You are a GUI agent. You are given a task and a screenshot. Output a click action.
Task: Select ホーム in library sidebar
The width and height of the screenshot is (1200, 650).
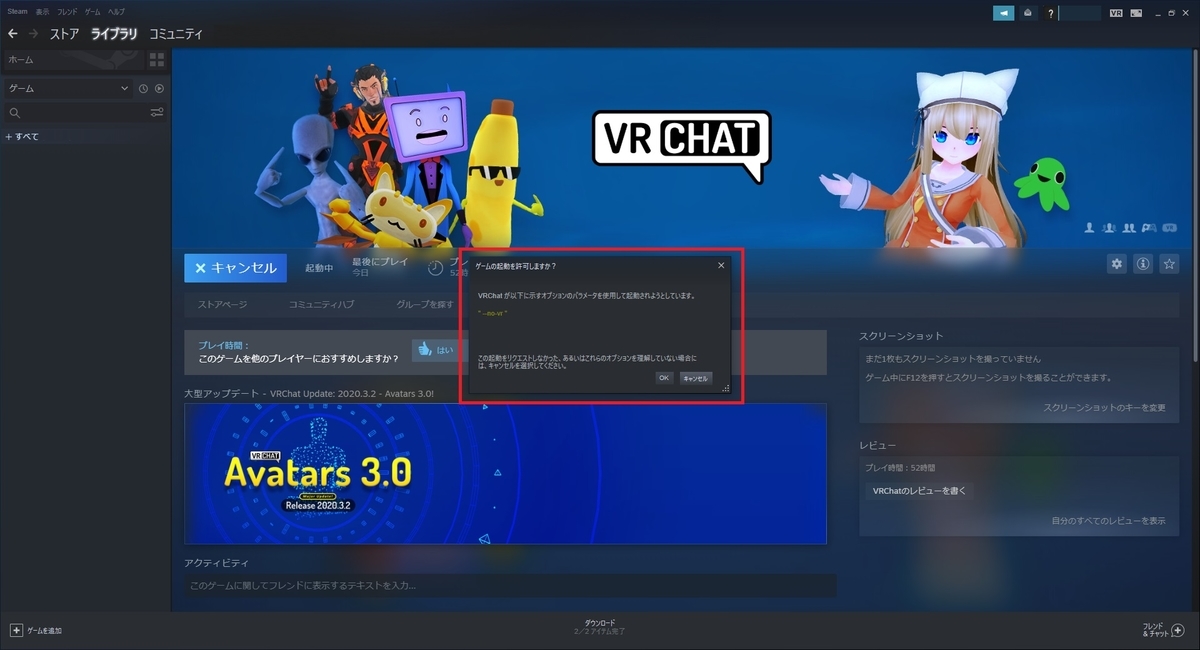click(74, 60)
